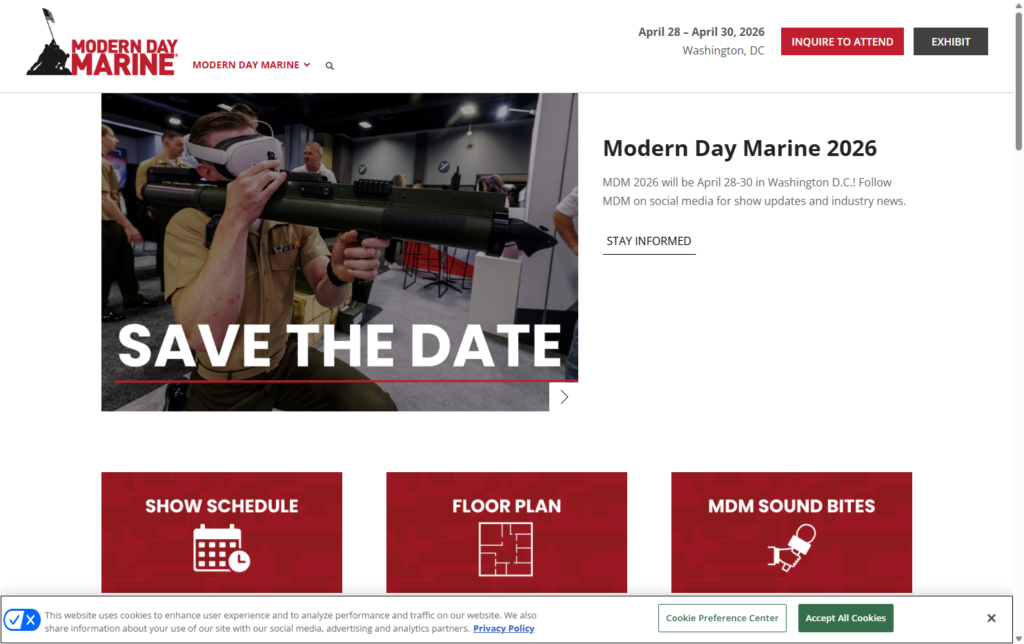Select the Floor Plan tile heading
This screenshot has width=1024, height=644.
pos(506,506)
